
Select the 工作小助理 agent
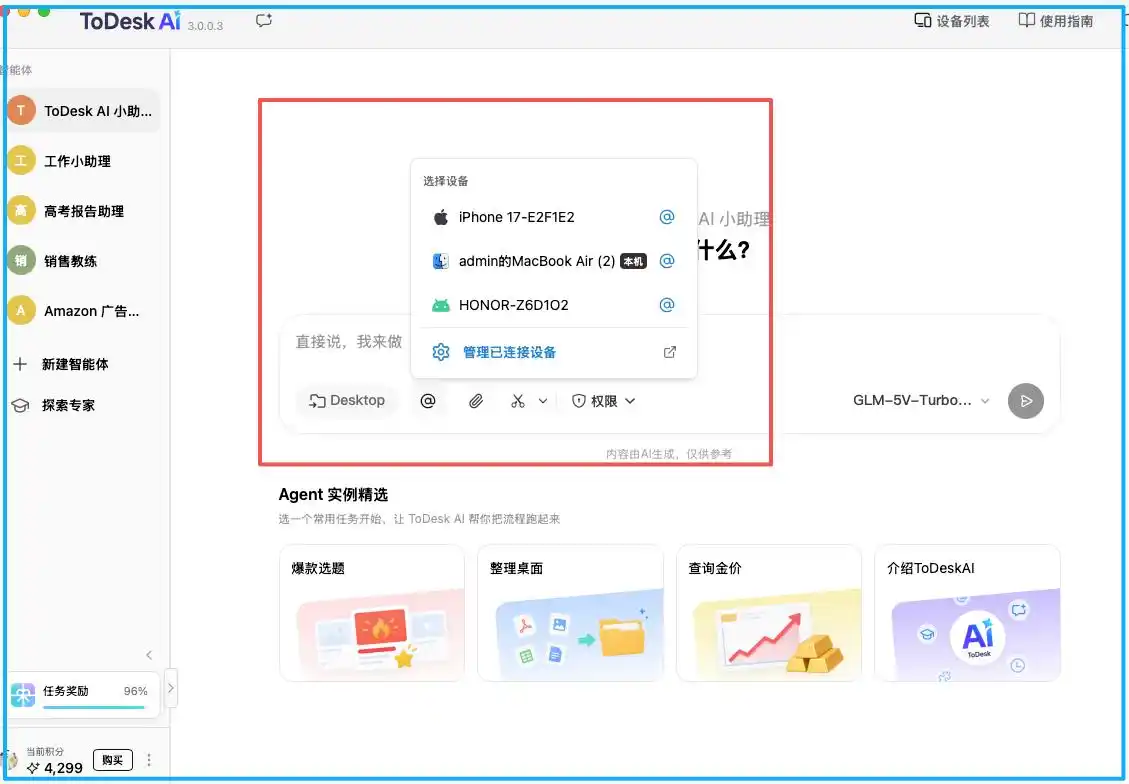point(83,161)
